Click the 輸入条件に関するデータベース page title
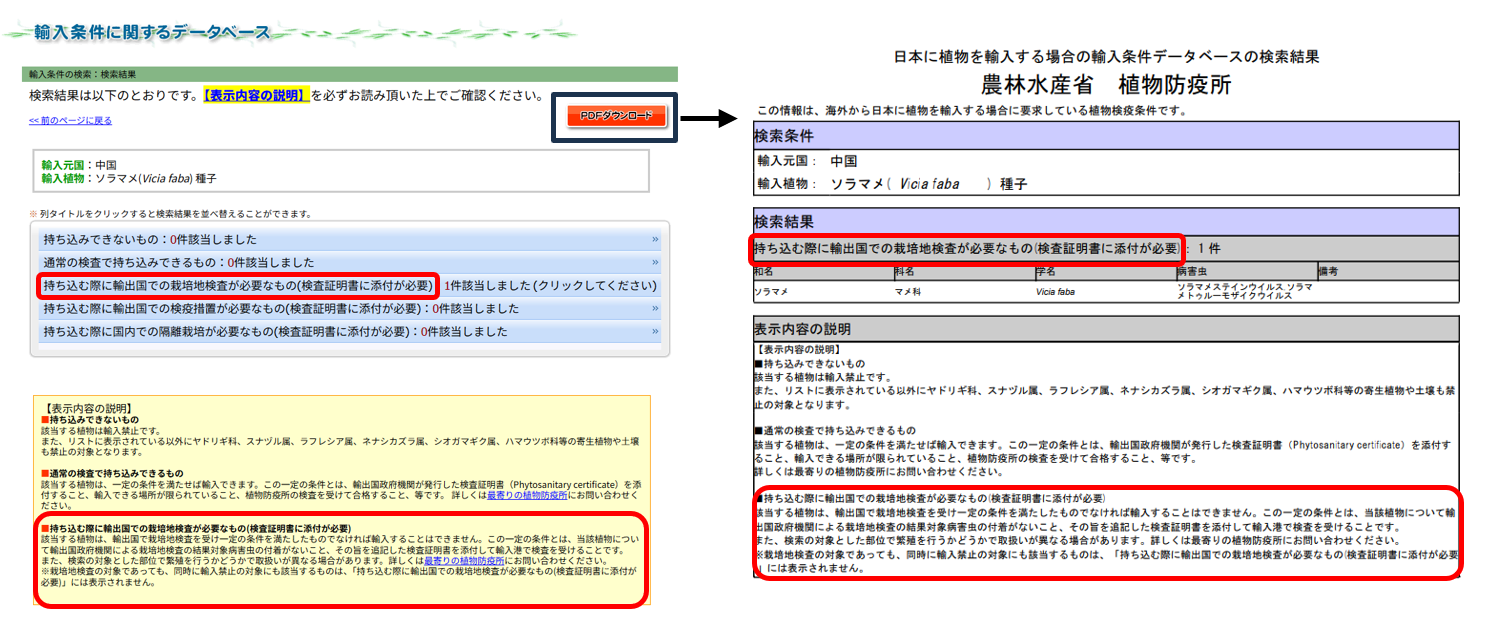 [152, 32]
